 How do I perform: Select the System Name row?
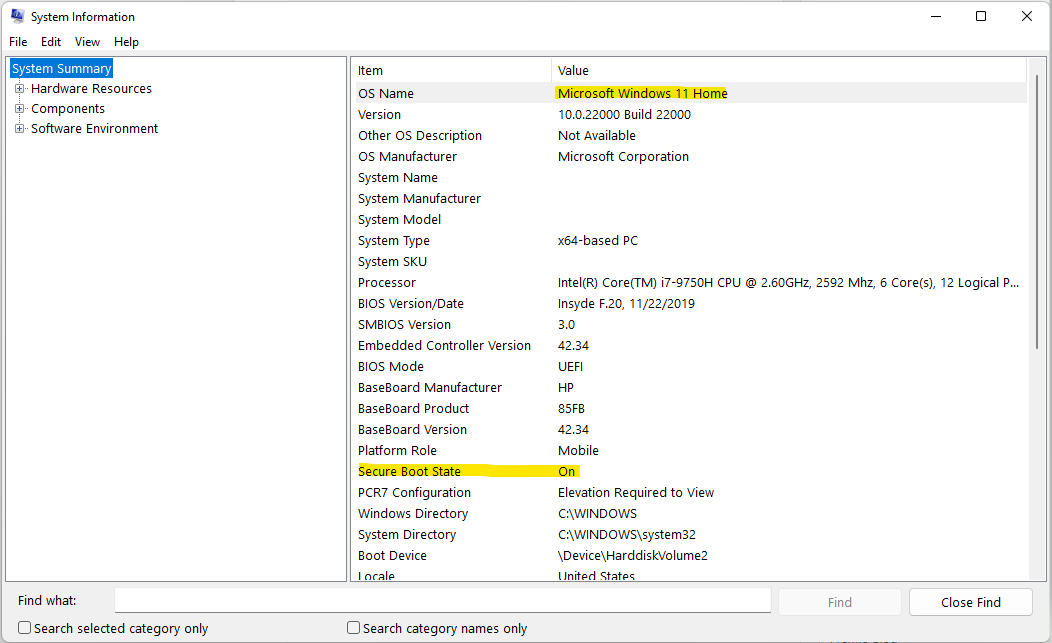[x=689, y=177]
